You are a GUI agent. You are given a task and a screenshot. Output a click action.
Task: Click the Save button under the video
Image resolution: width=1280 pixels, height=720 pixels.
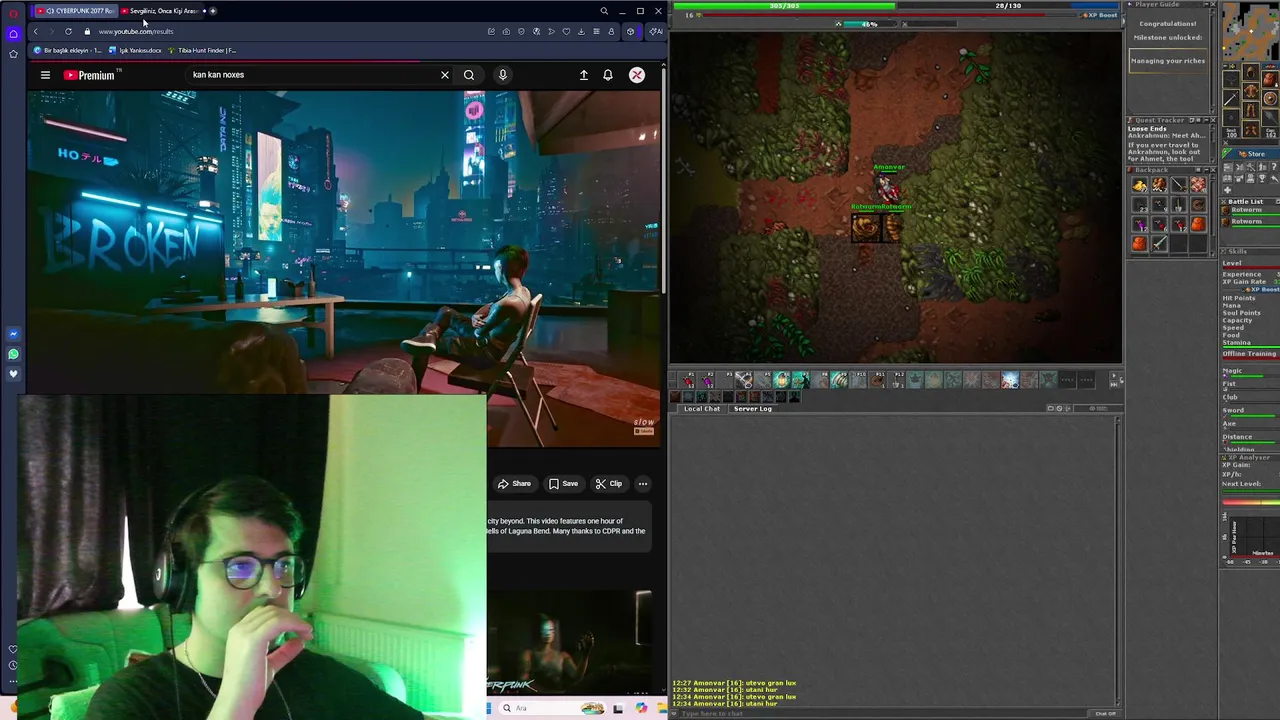pyautogui.click(x=563, y=484)
